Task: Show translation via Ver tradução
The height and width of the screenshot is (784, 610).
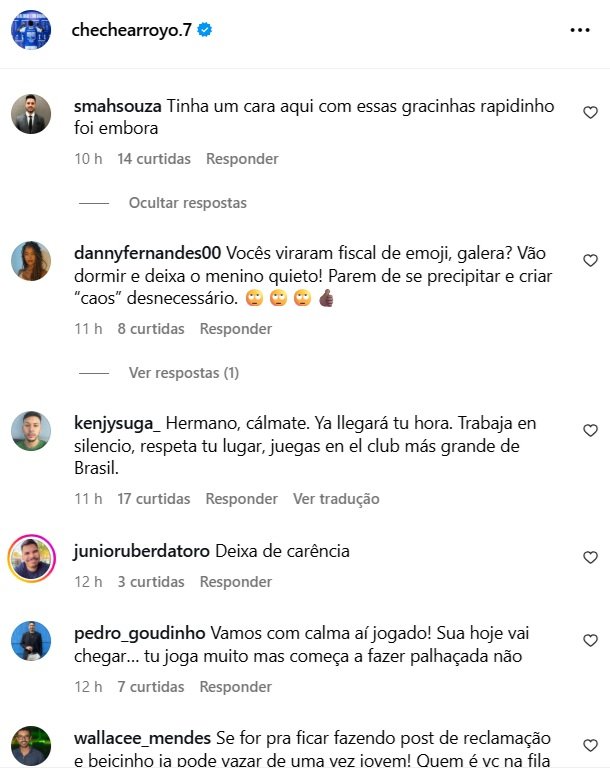Action: (x=336, y=499)
